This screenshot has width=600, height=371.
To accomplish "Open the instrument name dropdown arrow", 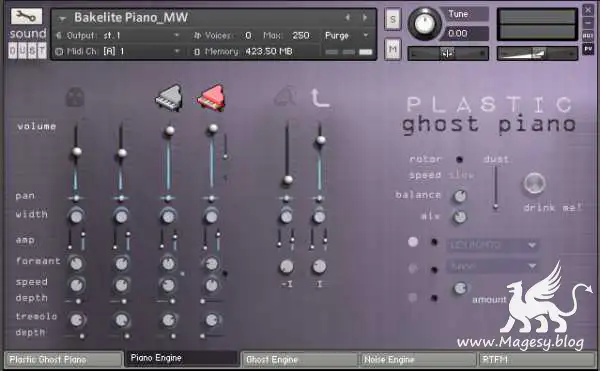I will 62,18.
